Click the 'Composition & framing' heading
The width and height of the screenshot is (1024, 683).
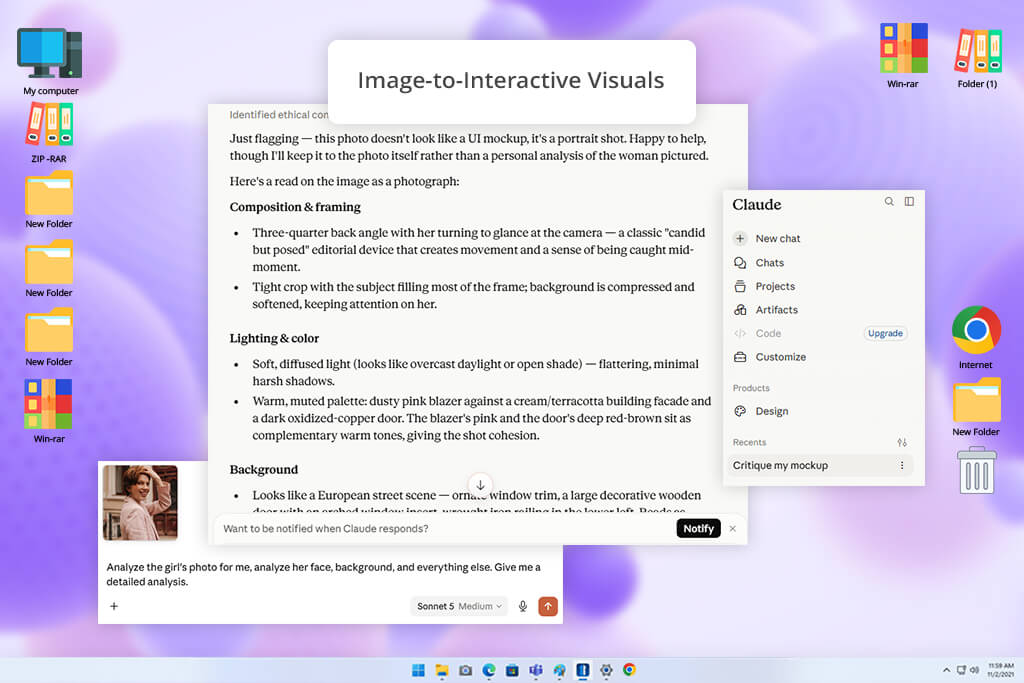tap(295, 207)
